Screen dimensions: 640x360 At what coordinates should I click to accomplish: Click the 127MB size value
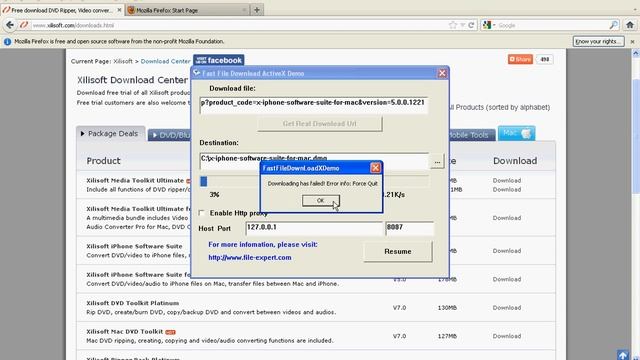point(447,336)
